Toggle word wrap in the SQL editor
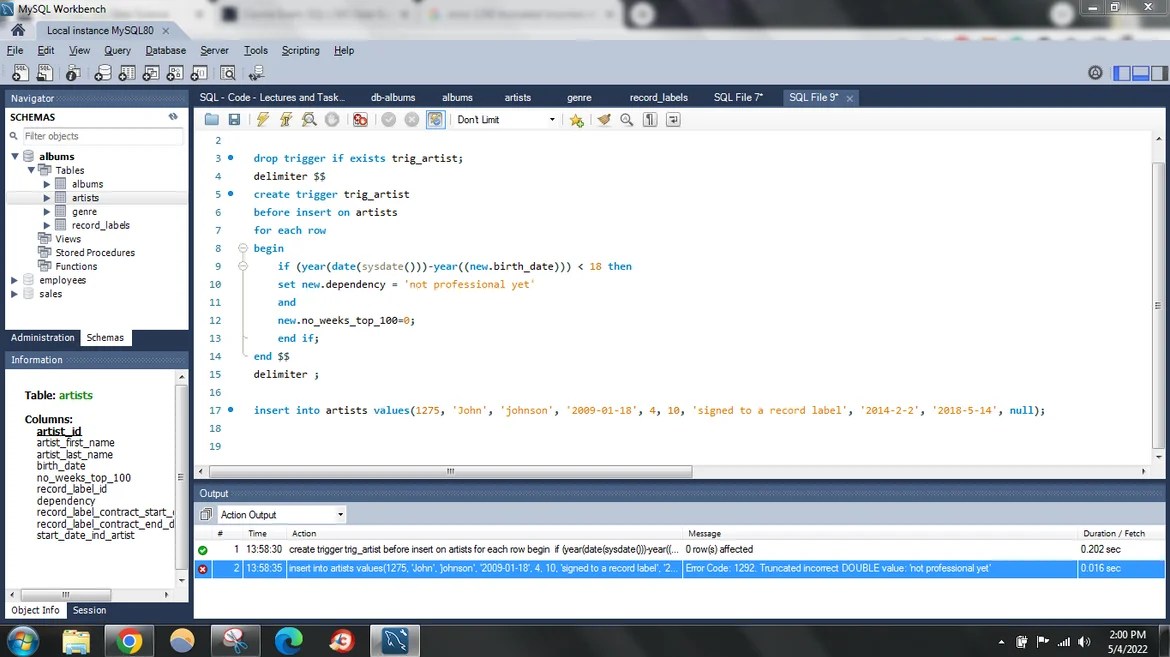 (x=673, y=119)
